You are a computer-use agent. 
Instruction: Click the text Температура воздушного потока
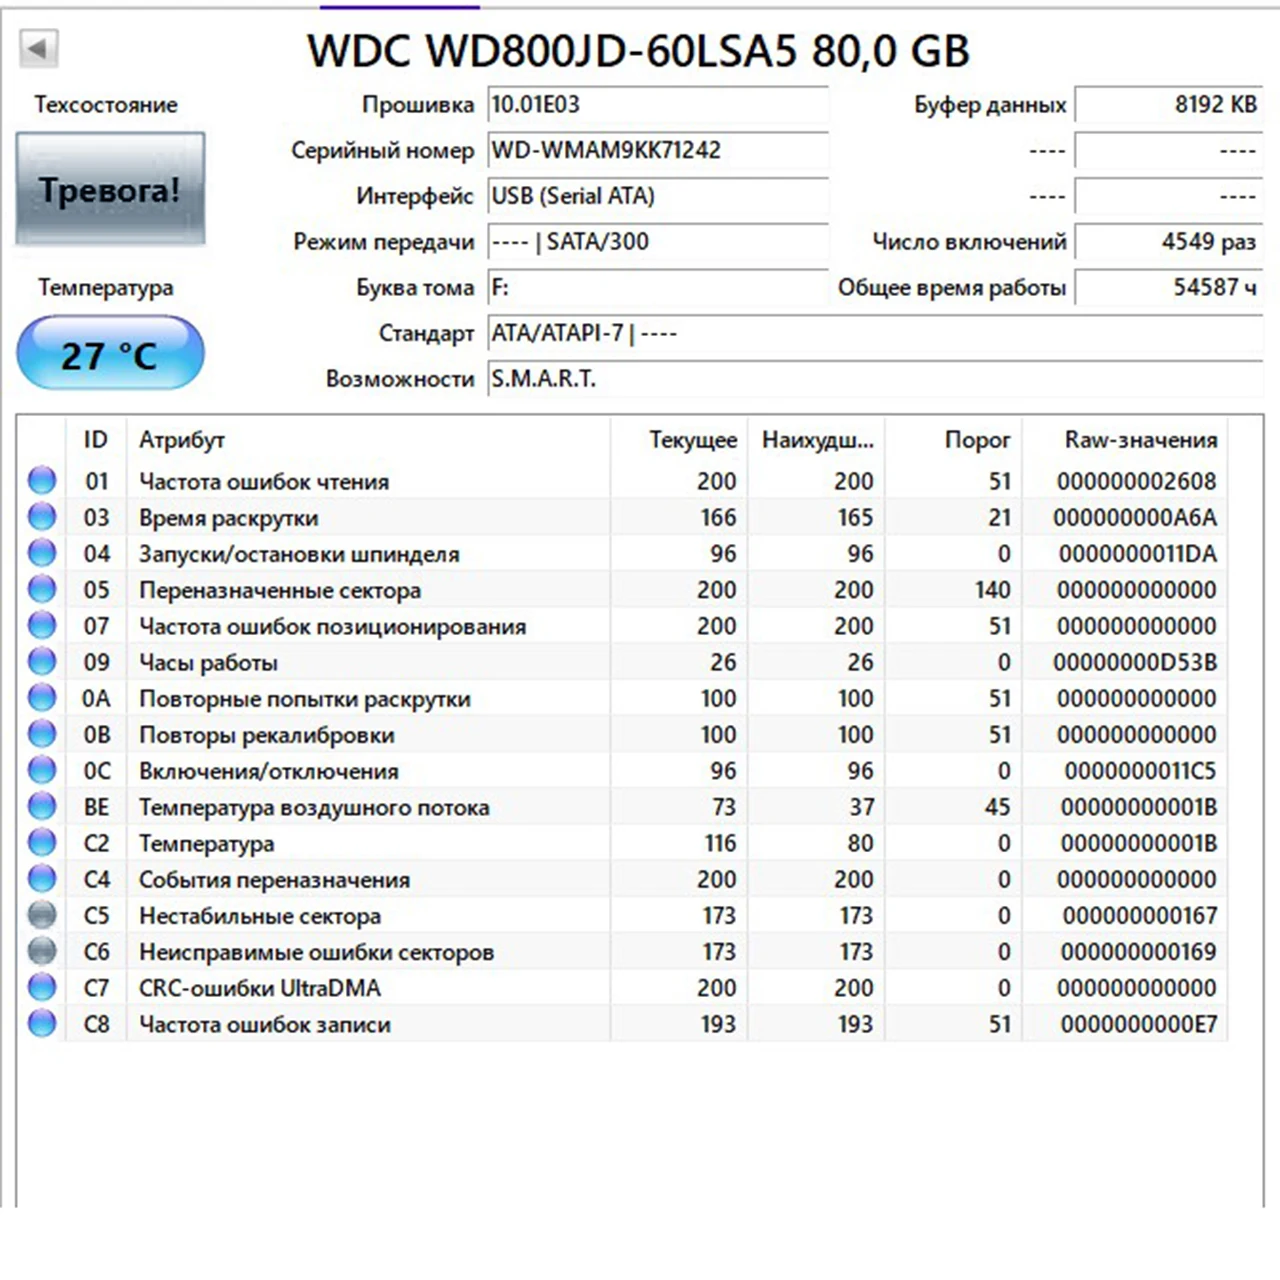[x=314, y=807]
